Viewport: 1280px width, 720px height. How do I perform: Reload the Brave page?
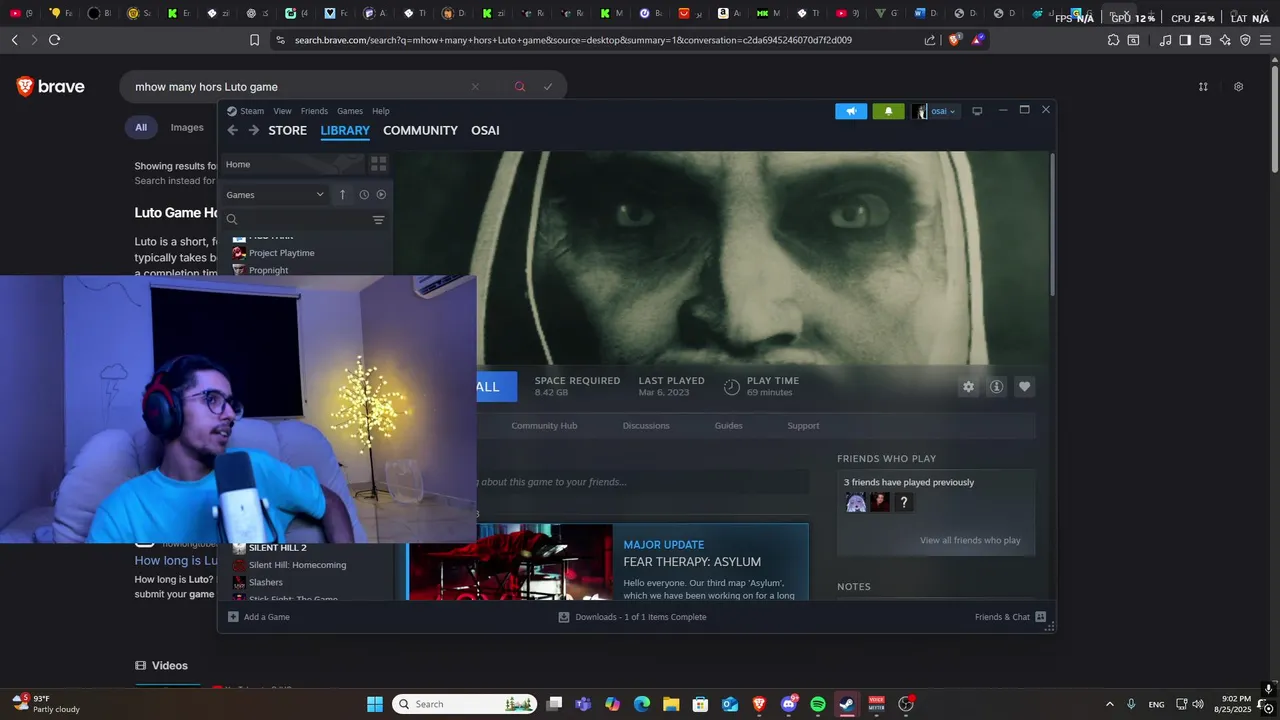pyautogui.click(x=54, y=40)
